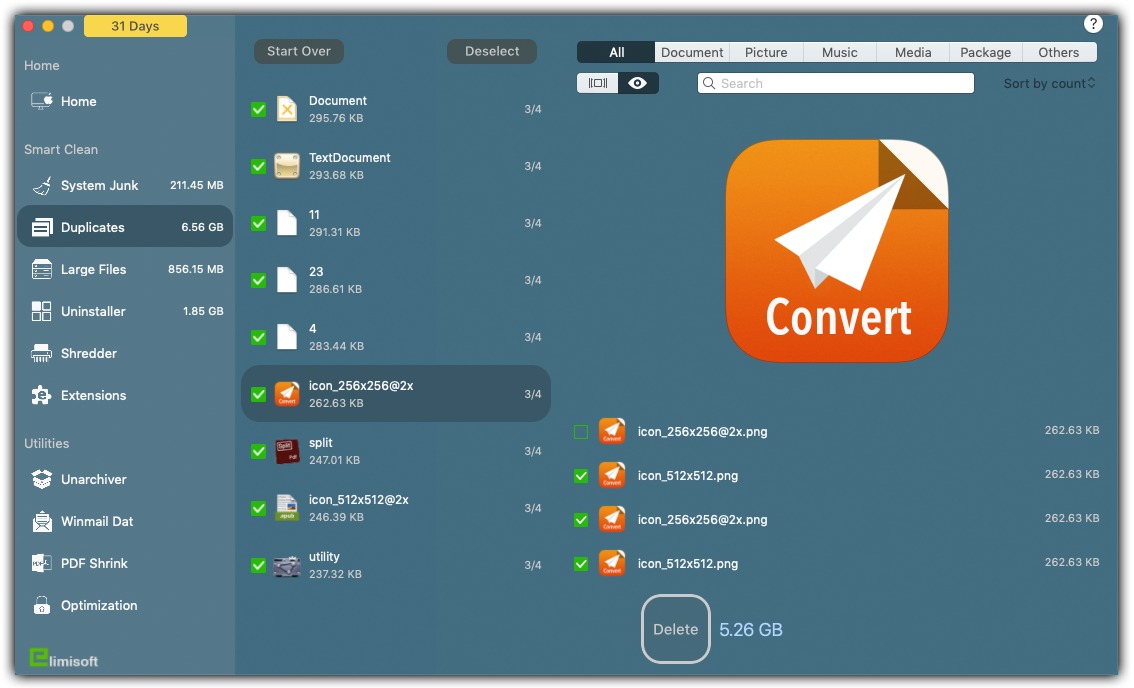Click the Shredder icon in sidebar
The image size is (1134, 688).
(42, 354)
